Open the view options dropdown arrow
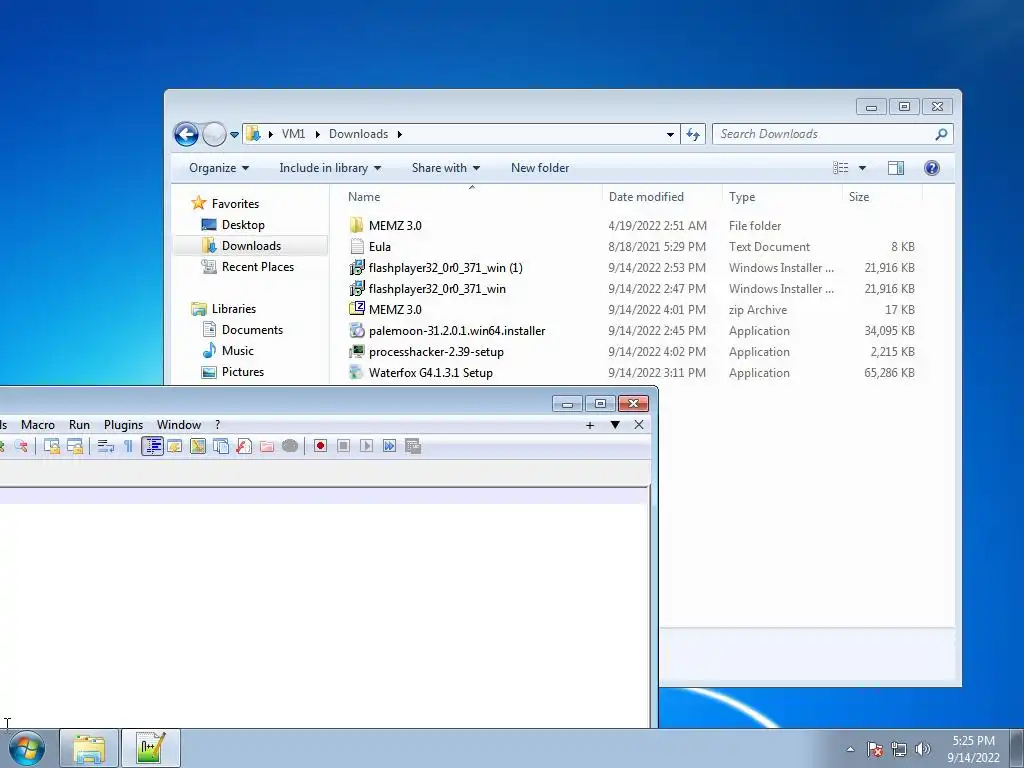1024x768 pixels. (x=862, y=168)
